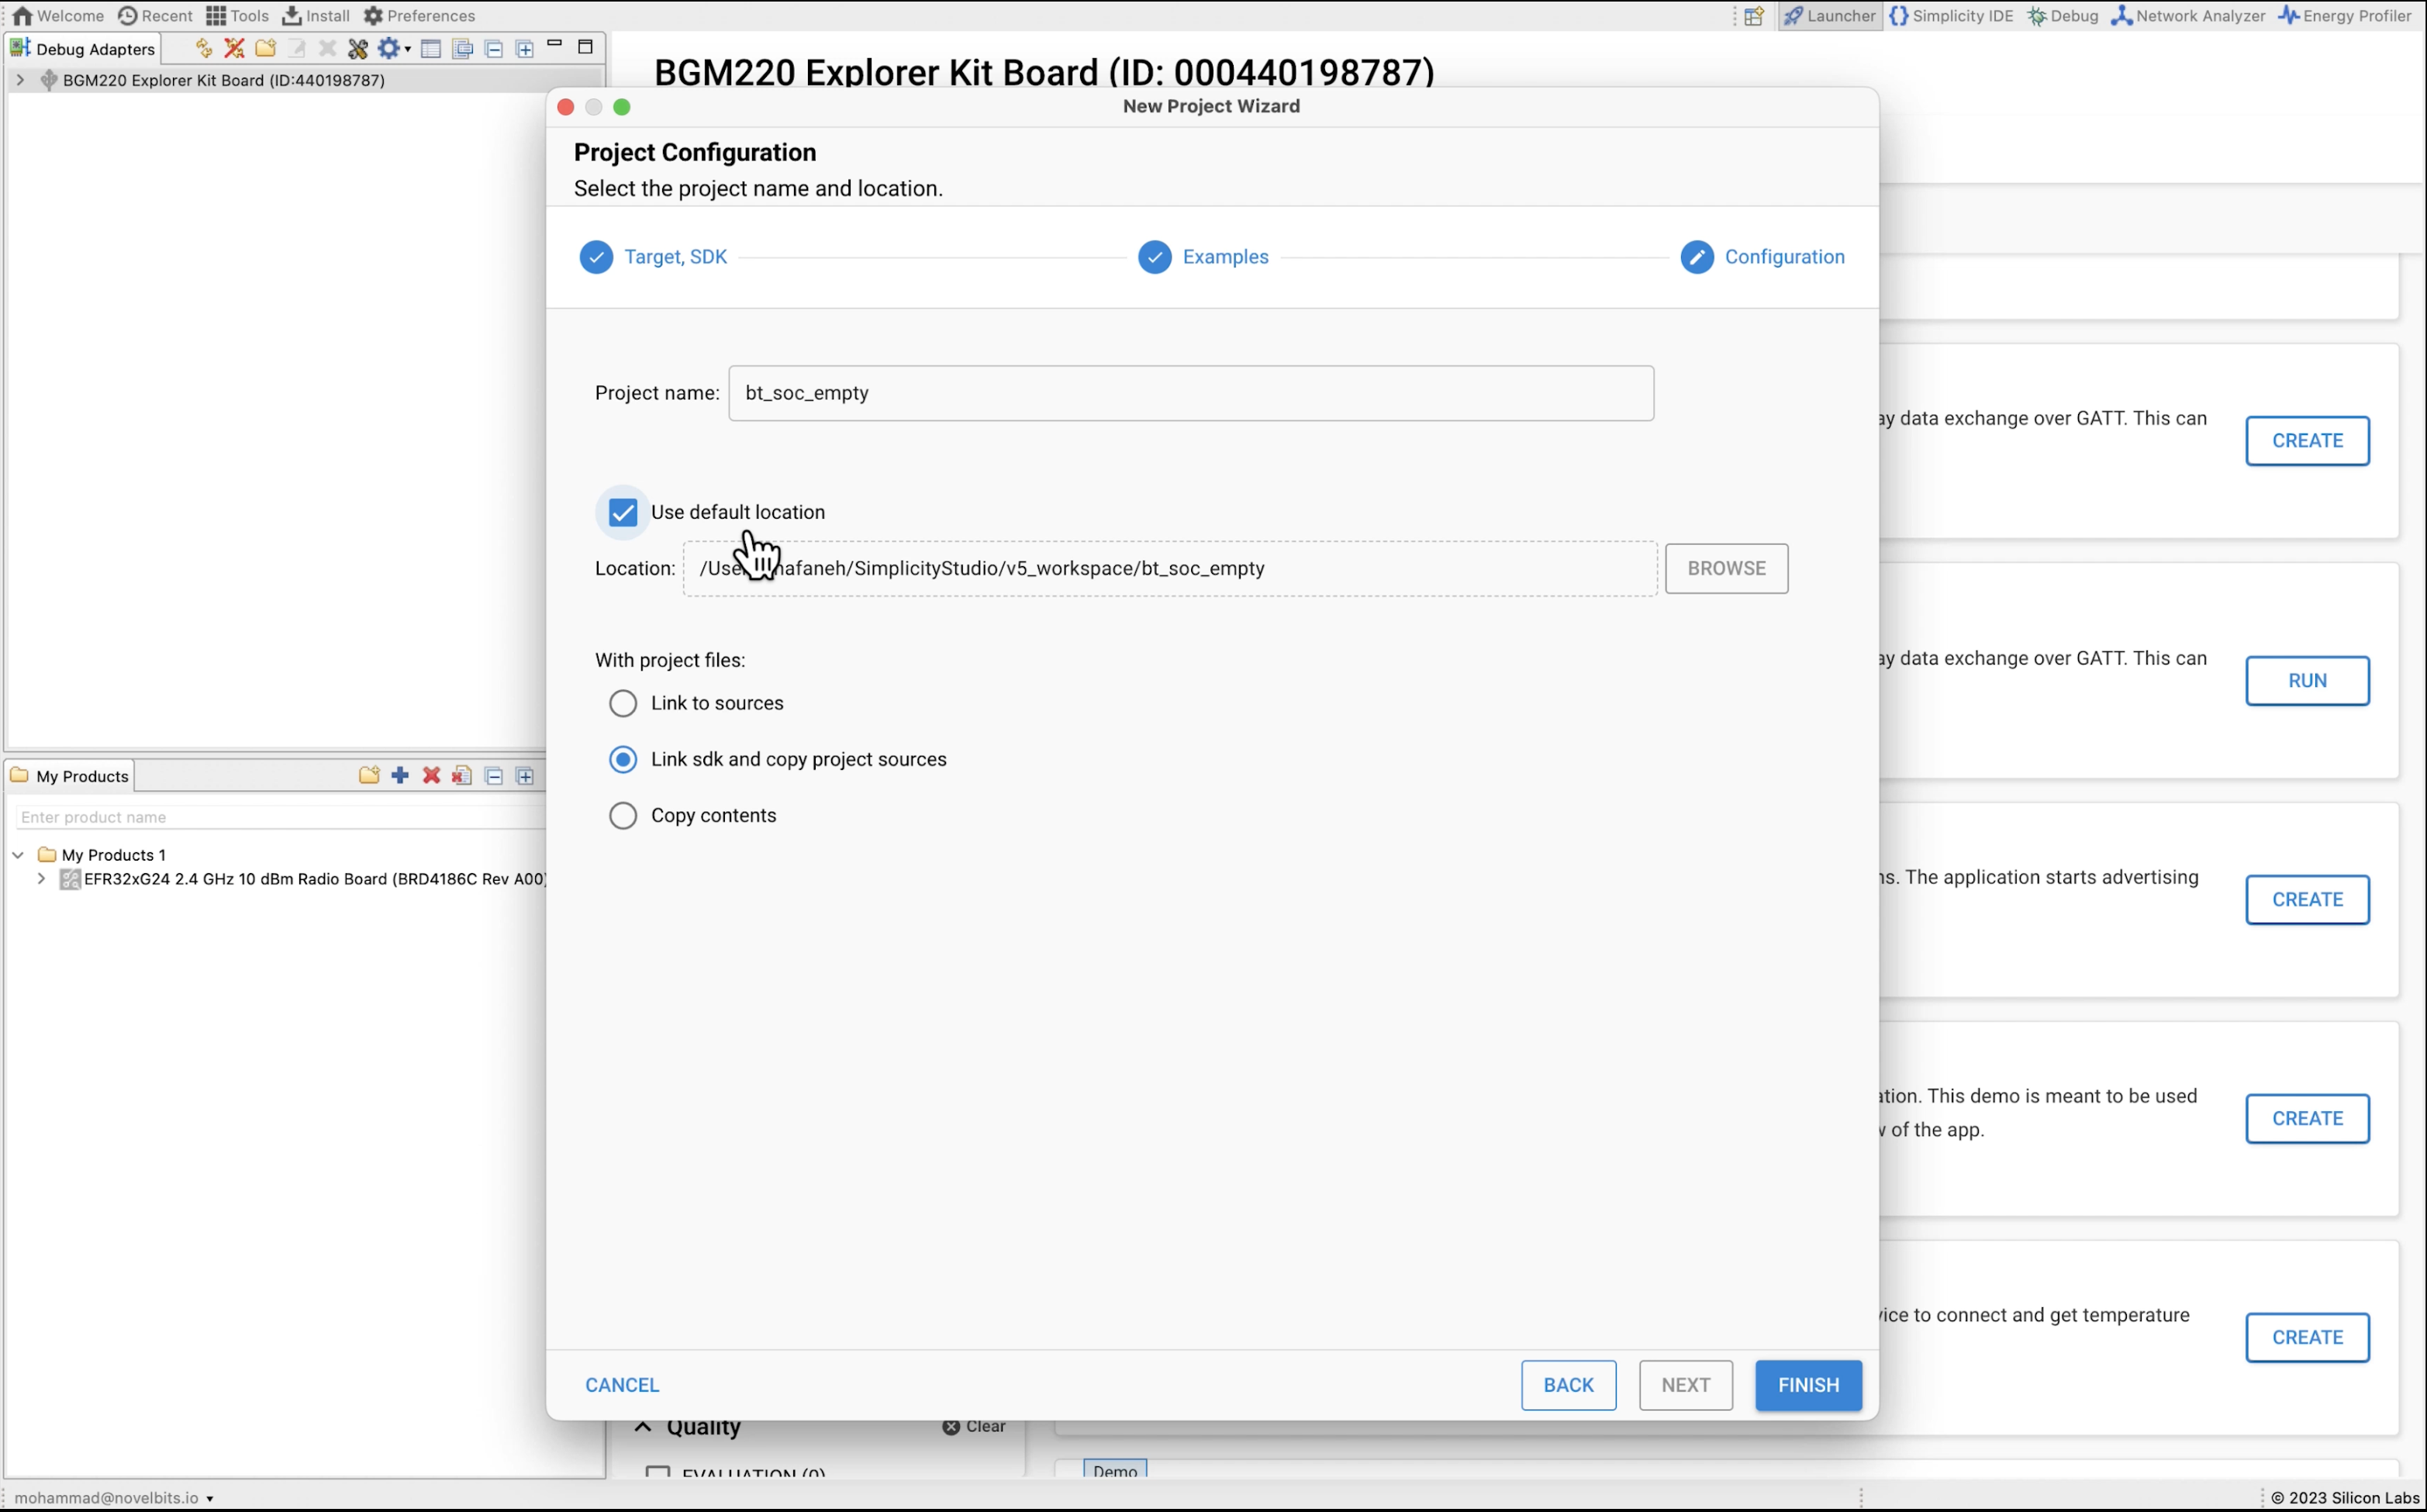Click the BACK button
The image size is (2427, 1512).
tap(1568, 1385)
